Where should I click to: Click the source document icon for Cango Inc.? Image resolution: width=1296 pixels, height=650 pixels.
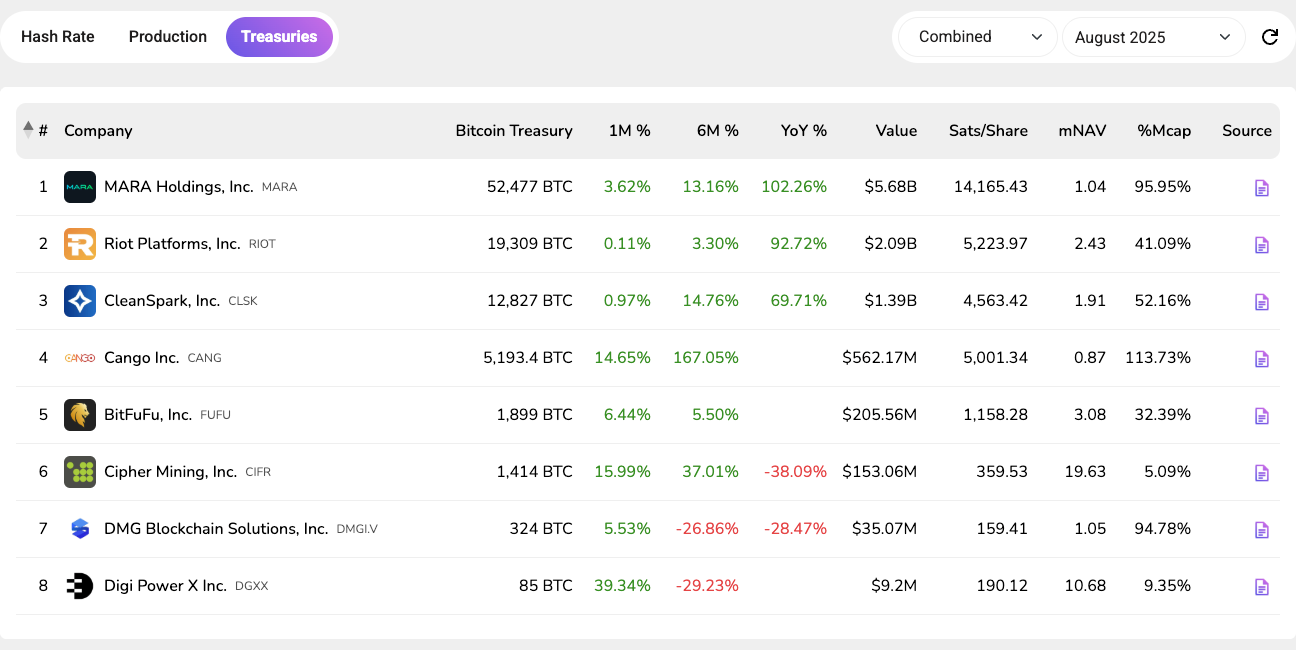click(x=1261, y=359)
